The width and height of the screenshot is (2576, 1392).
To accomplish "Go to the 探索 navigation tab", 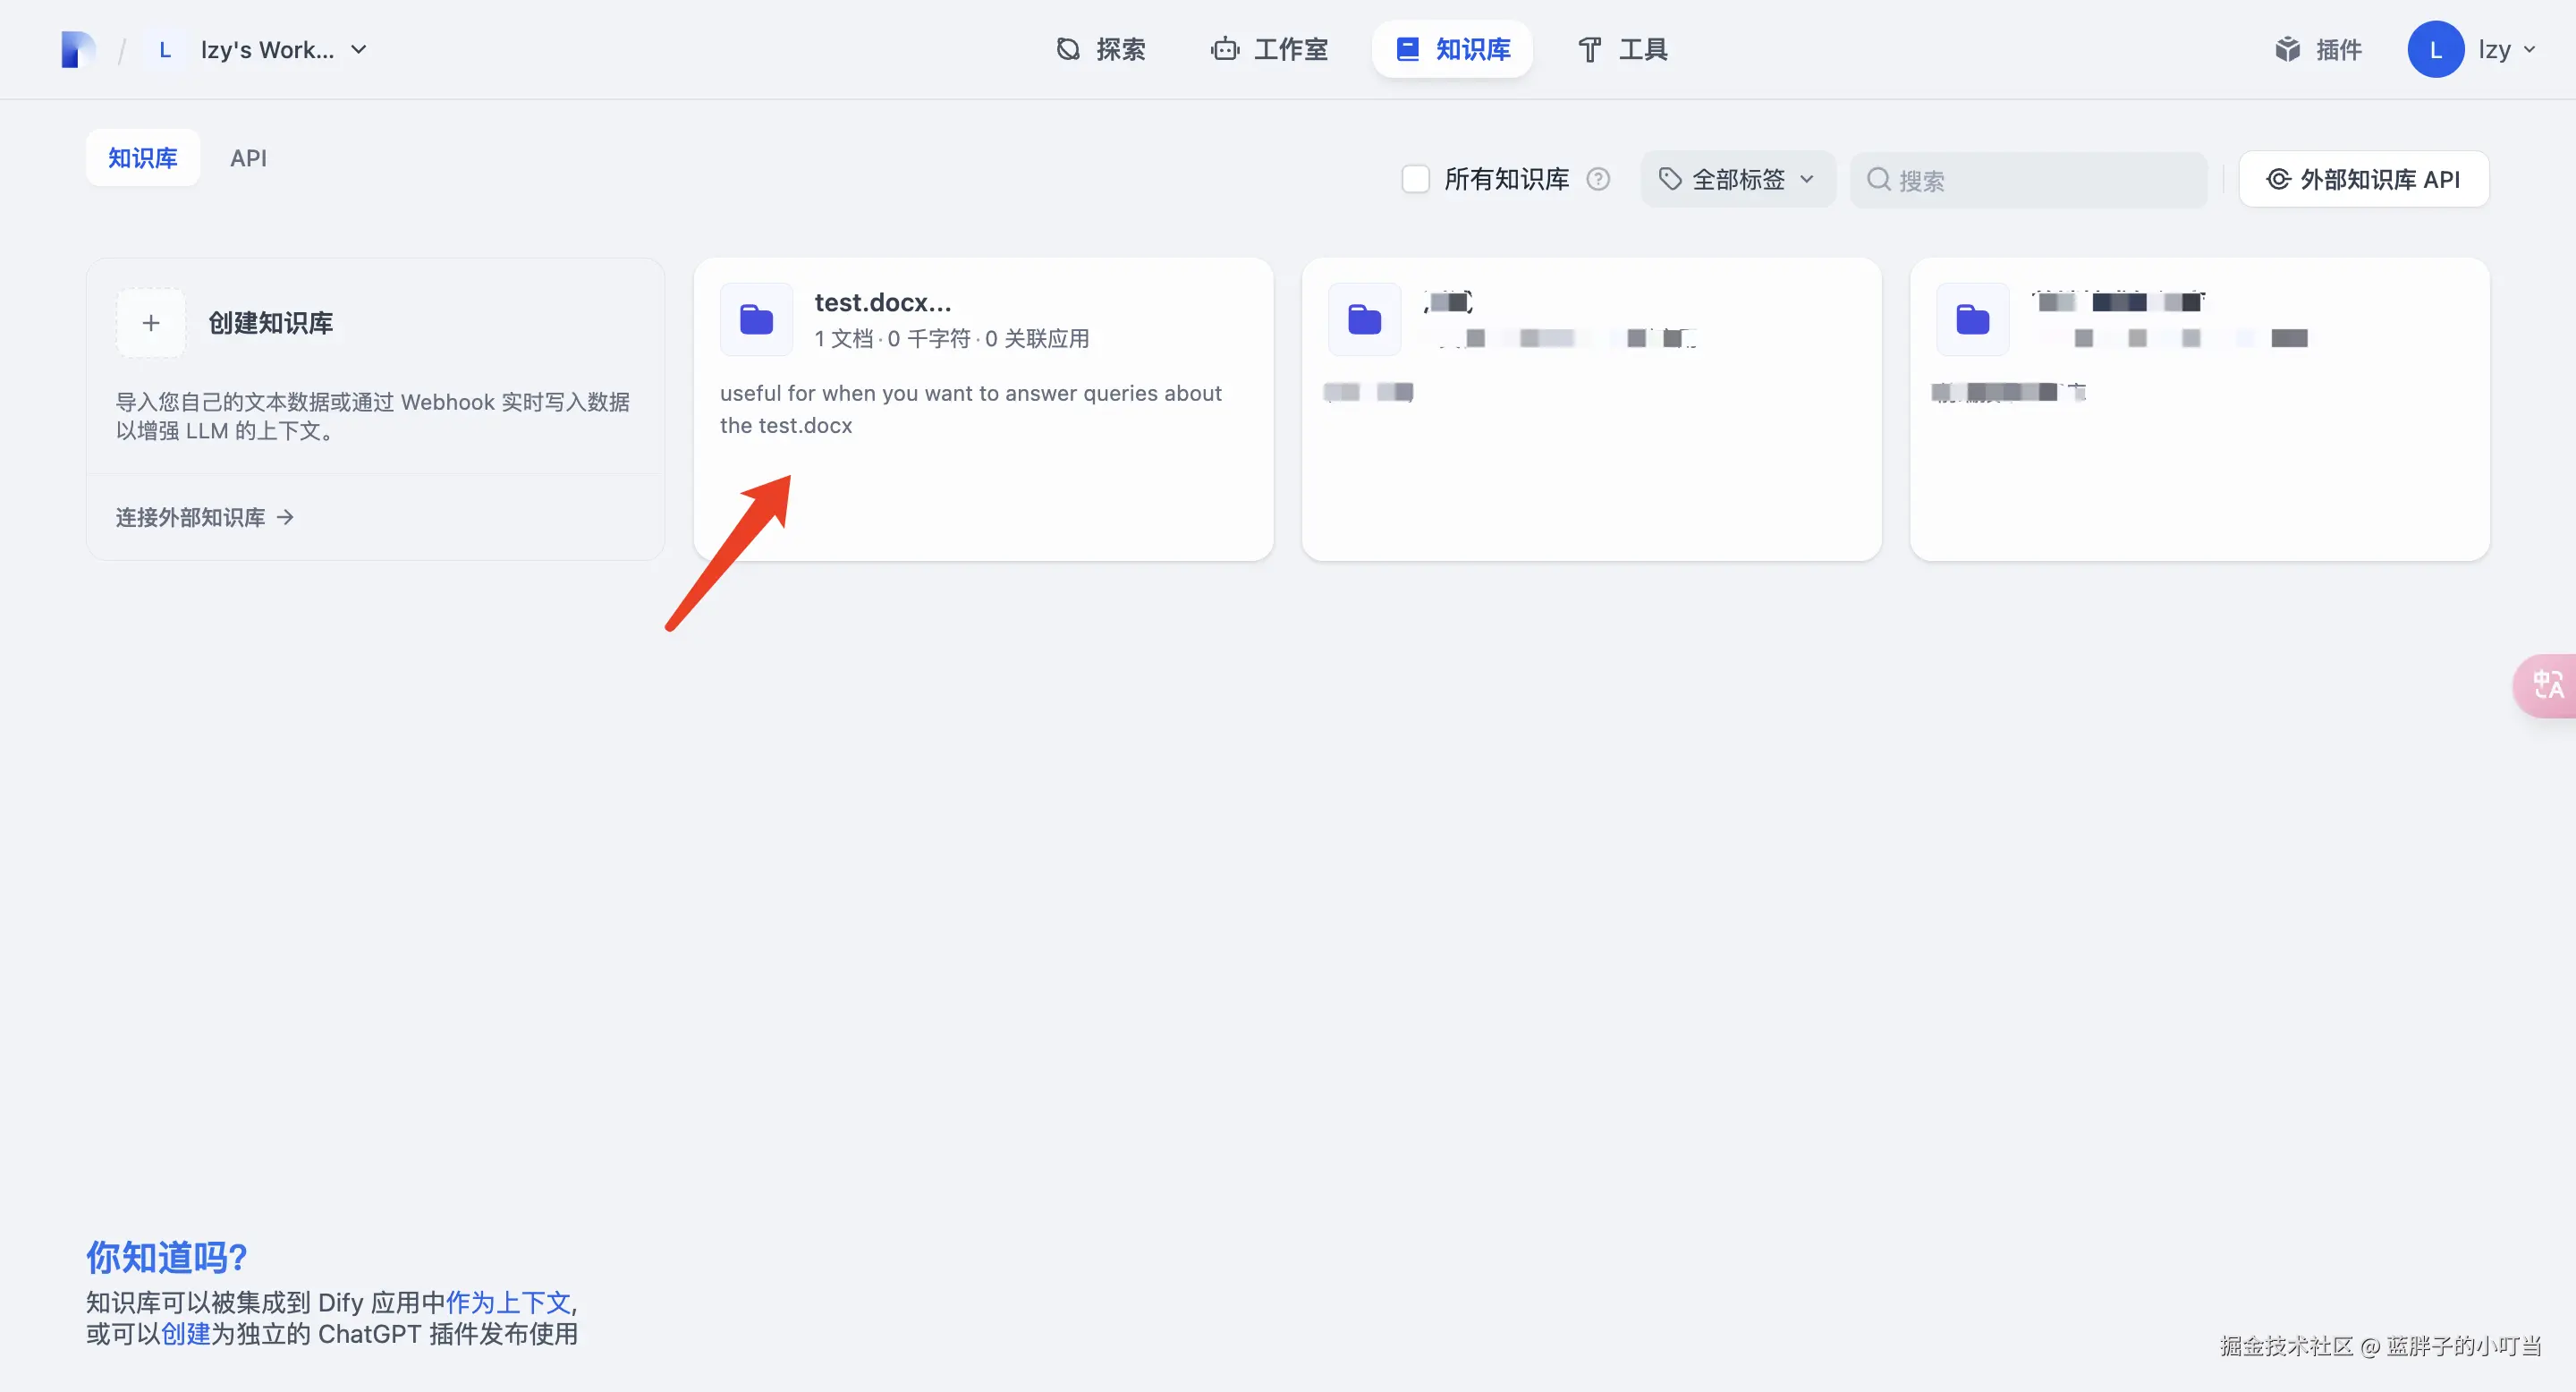I will click(1101, 49).
